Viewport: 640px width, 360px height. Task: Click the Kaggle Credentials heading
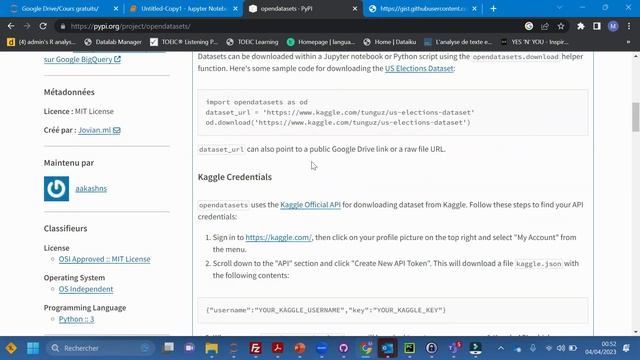[235, 177]
